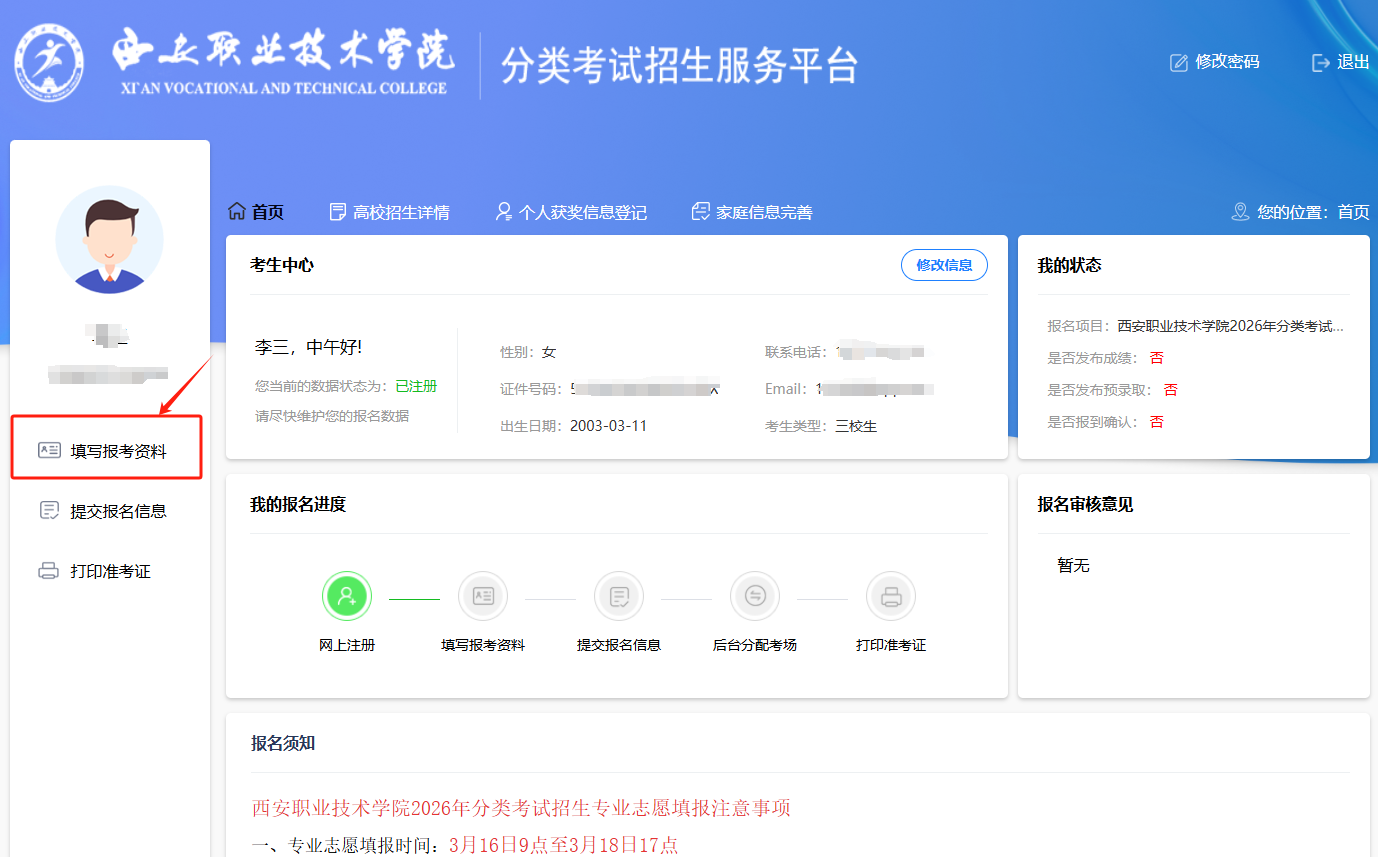Click the truncated 报名项目 name text
Screen dimensions: 1378x857
point(1230,326)
